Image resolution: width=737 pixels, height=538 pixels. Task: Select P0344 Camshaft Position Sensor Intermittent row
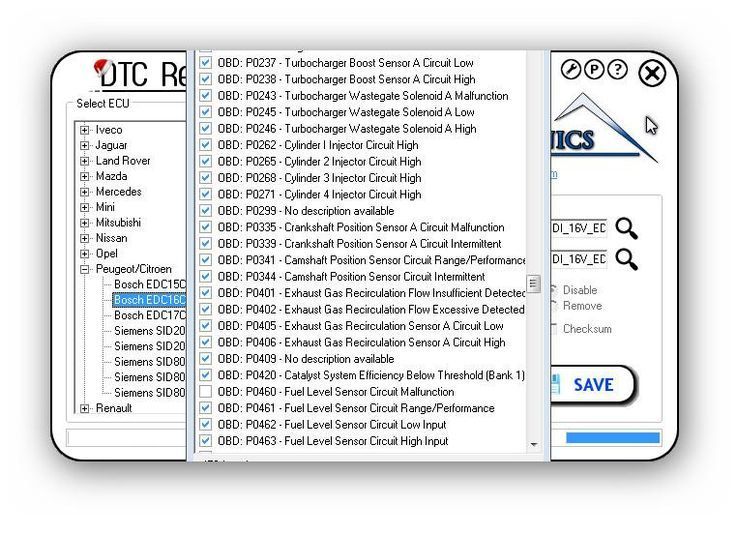tap(351, 277)
